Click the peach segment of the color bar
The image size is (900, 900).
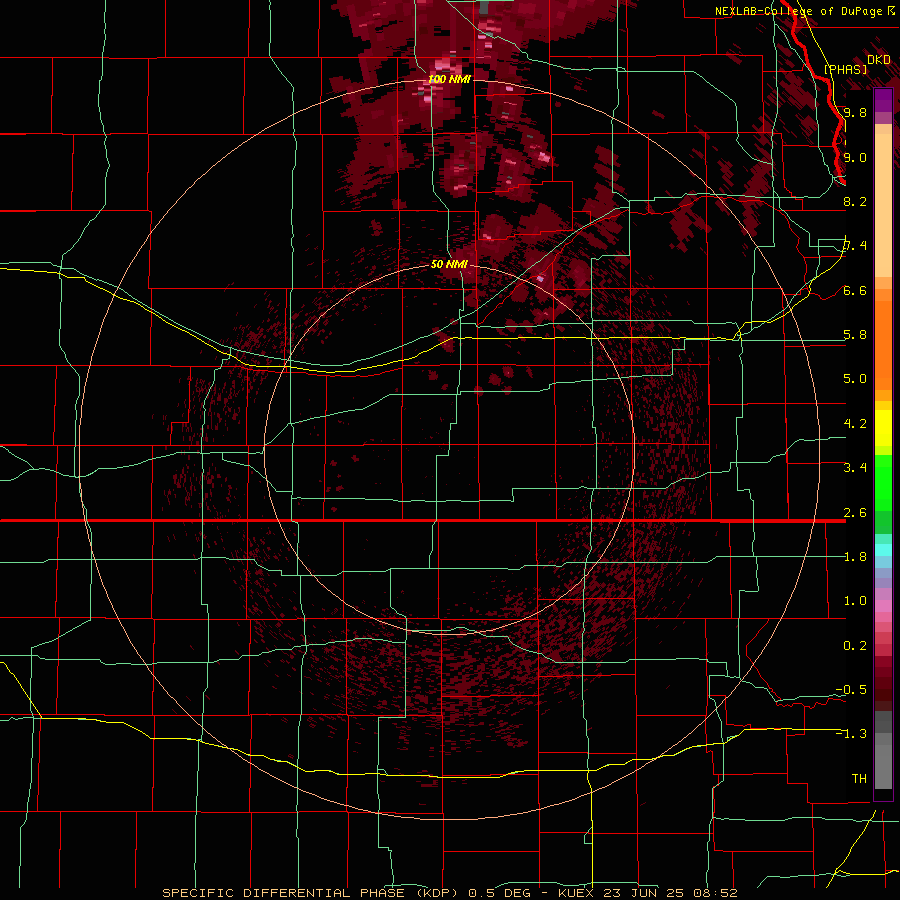883,201
